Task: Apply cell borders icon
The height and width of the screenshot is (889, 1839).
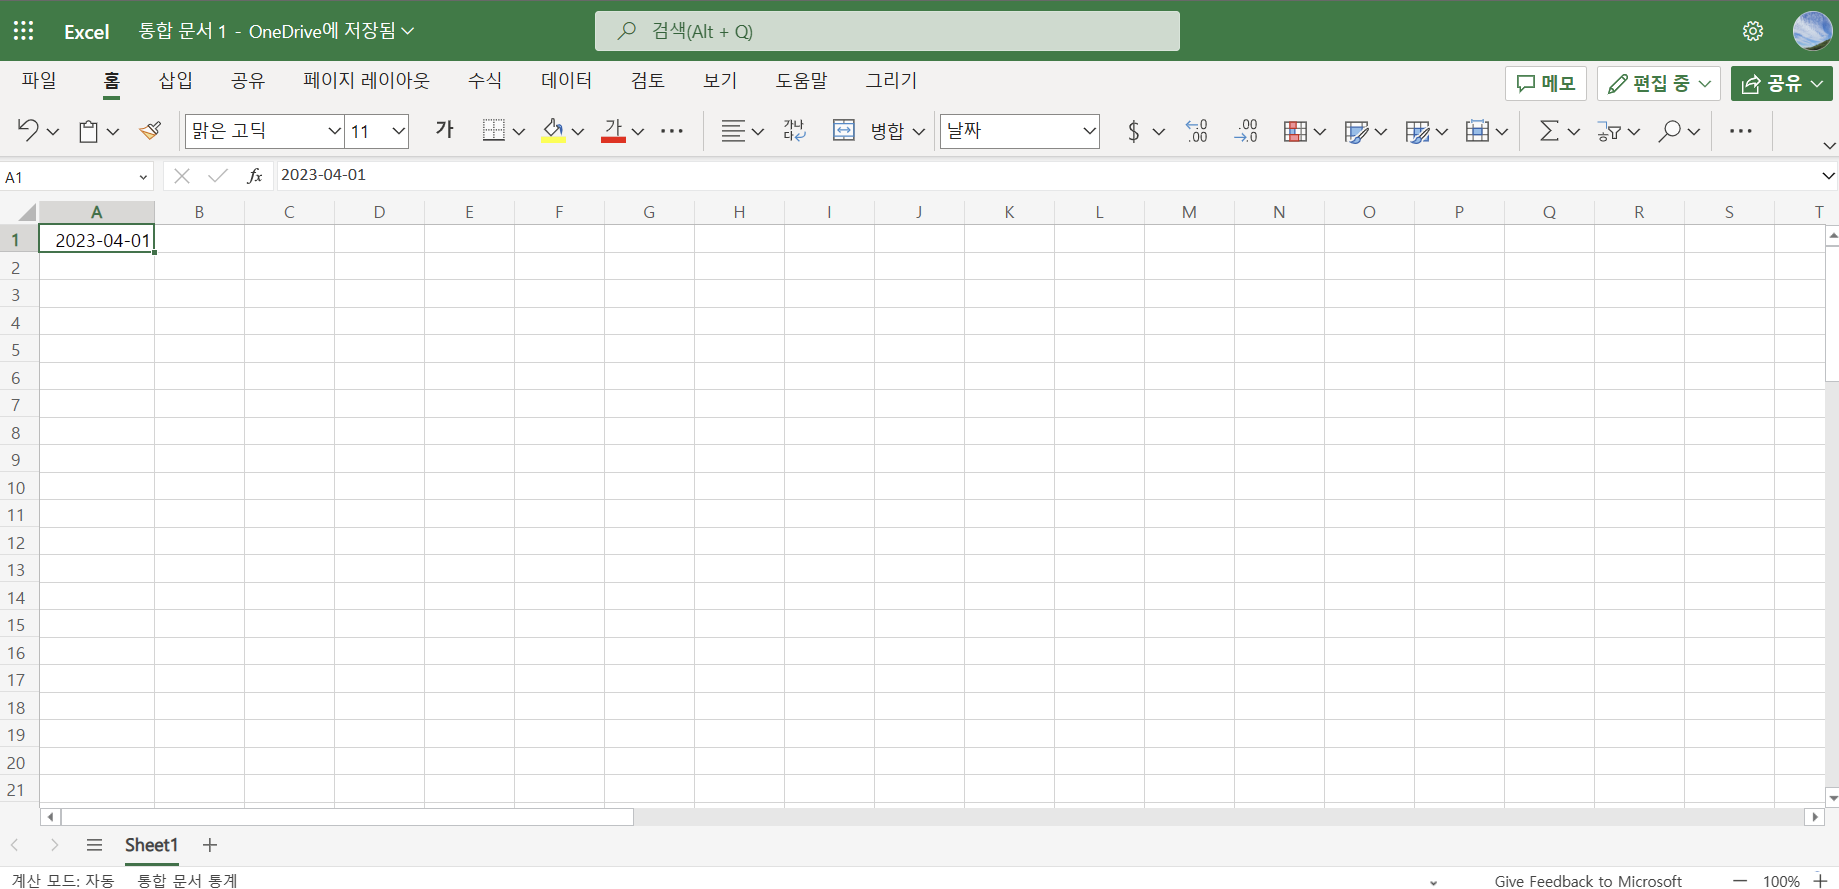Action: click(x=494, y=131)
